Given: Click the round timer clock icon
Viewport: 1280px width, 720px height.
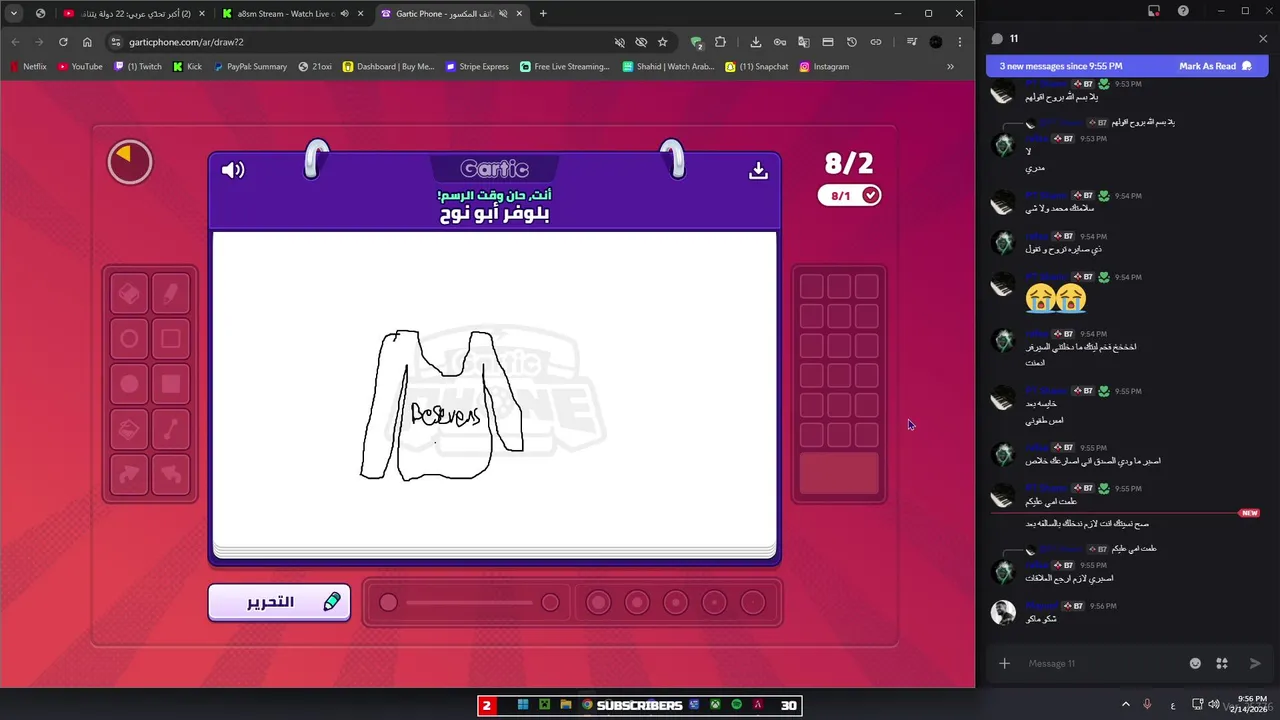Looking at the screenshot, I should click(x=130, y=162).
